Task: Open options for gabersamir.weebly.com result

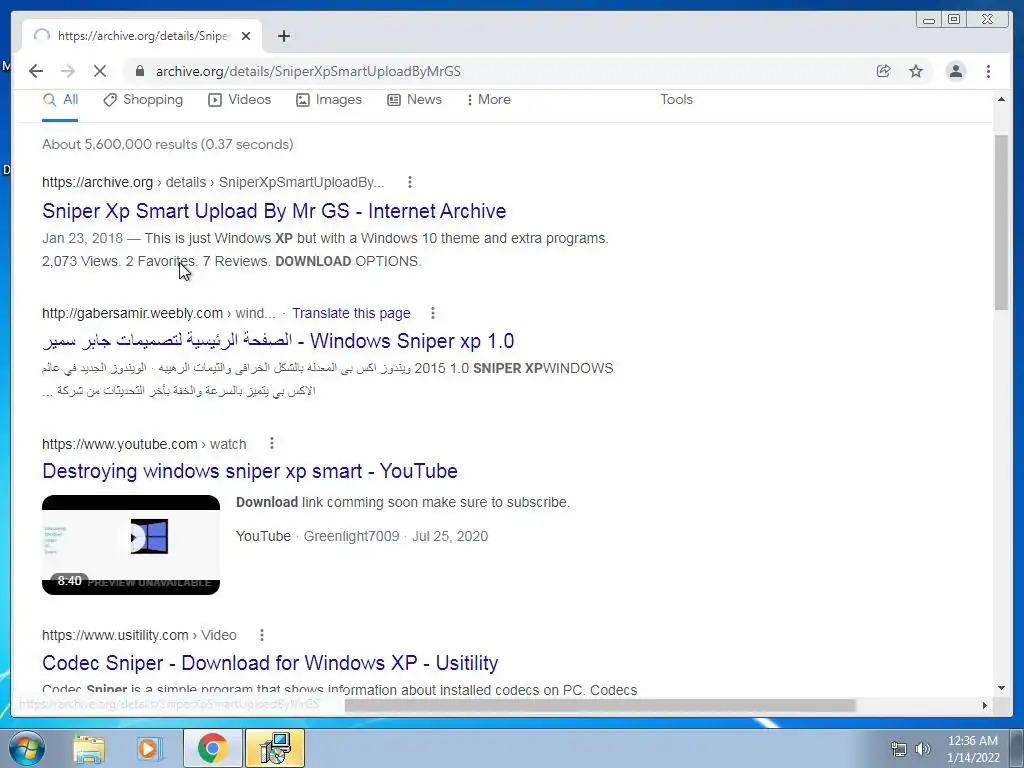Action: pos(432,313)
